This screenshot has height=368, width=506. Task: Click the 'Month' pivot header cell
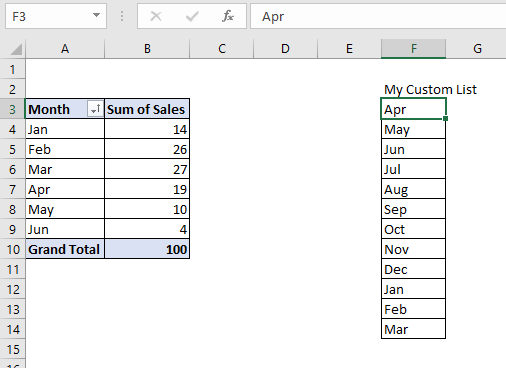(x=65, y=109)
